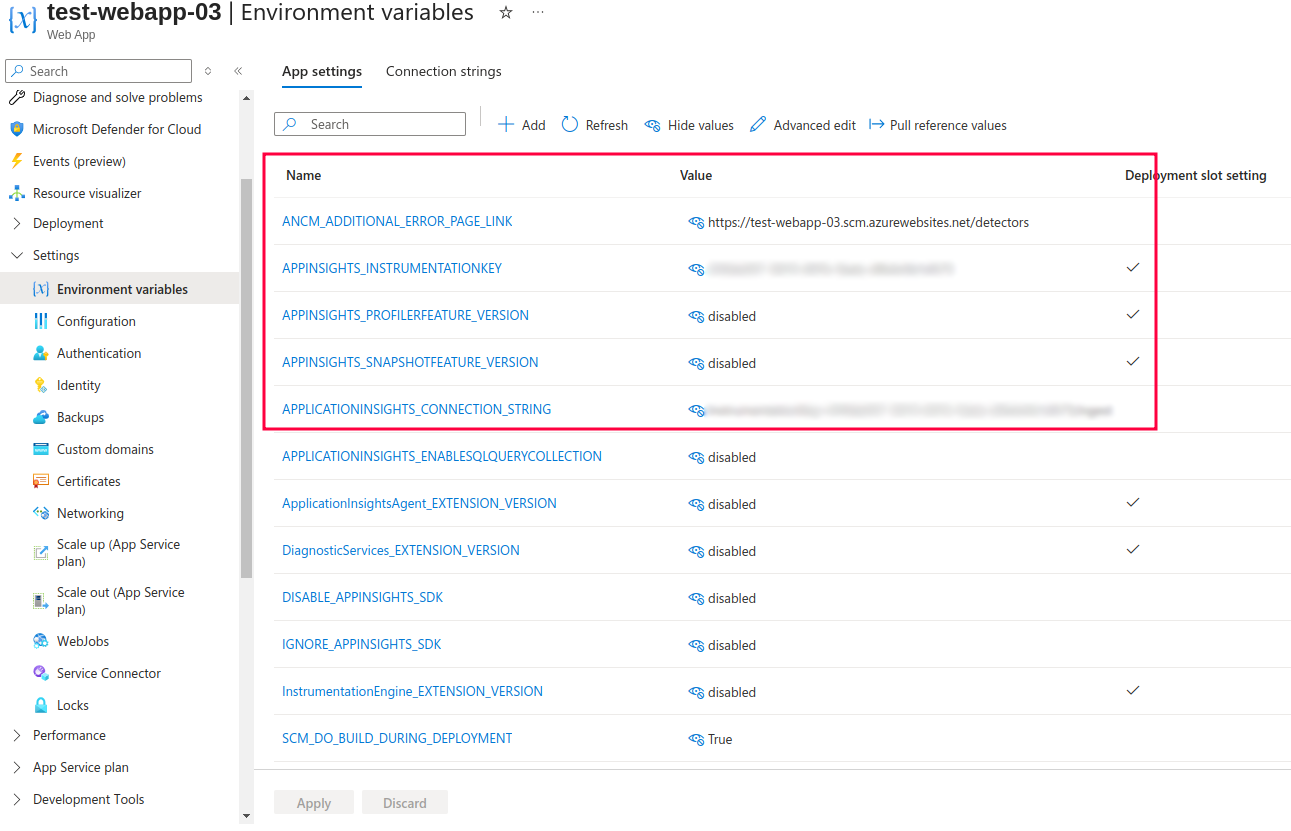Expand the Performance section in the sidebar
The height and width of the screenshot is (831, 1291).
pos(16,735)
